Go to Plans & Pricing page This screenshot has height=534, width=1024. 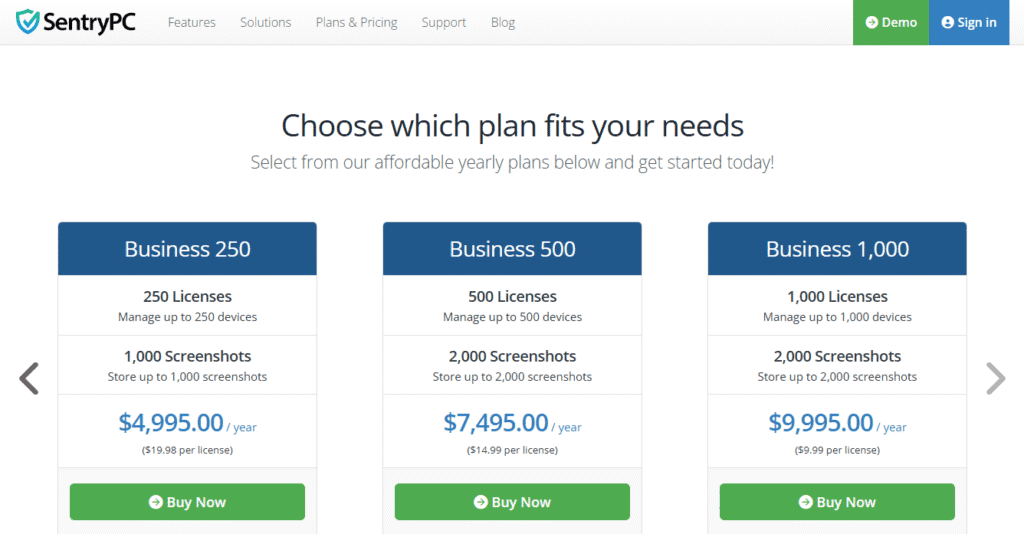point(356,22)
